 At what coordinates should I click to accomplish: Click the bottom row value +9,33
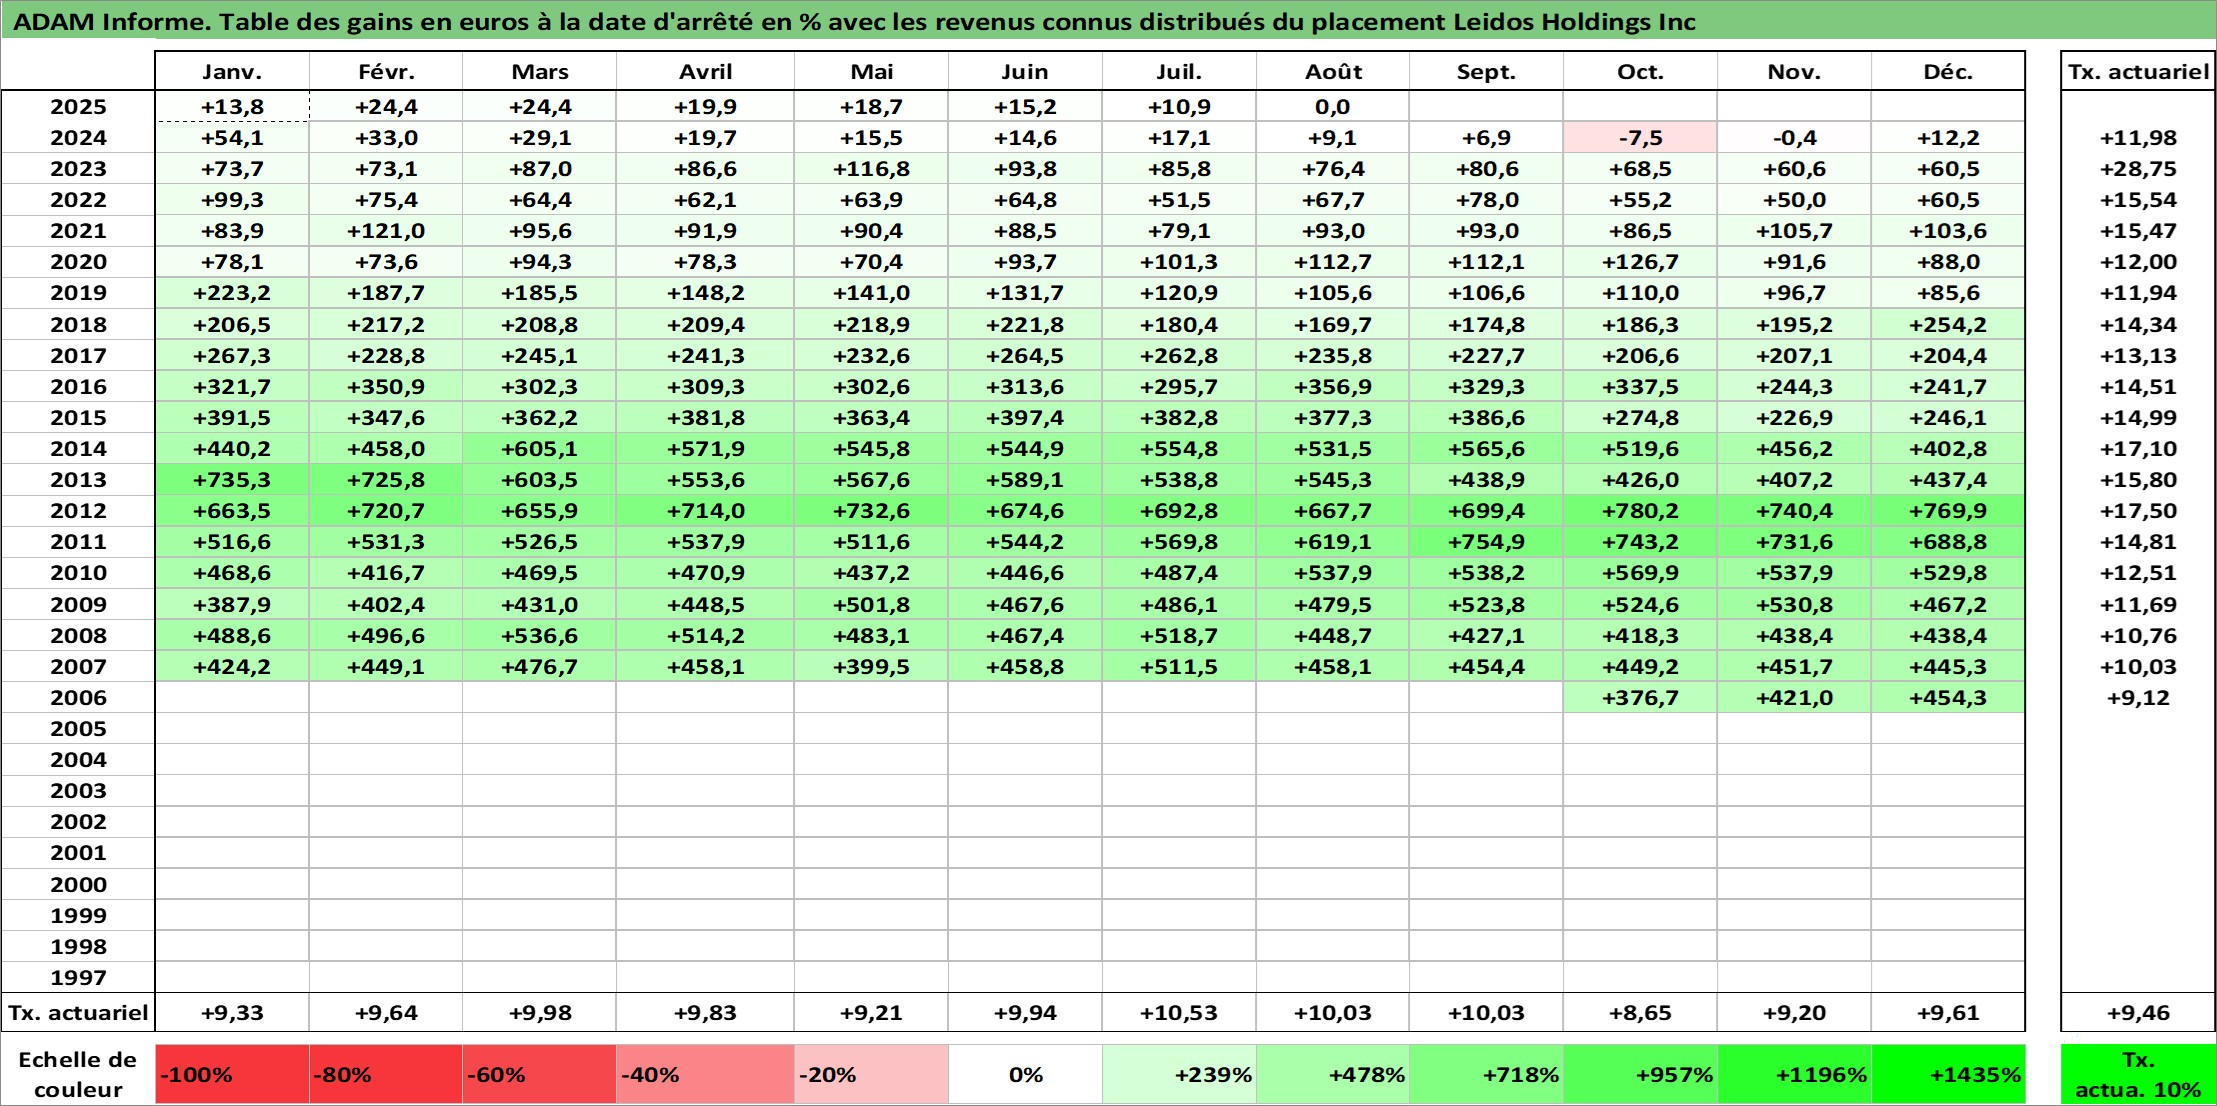(232, 1013)
